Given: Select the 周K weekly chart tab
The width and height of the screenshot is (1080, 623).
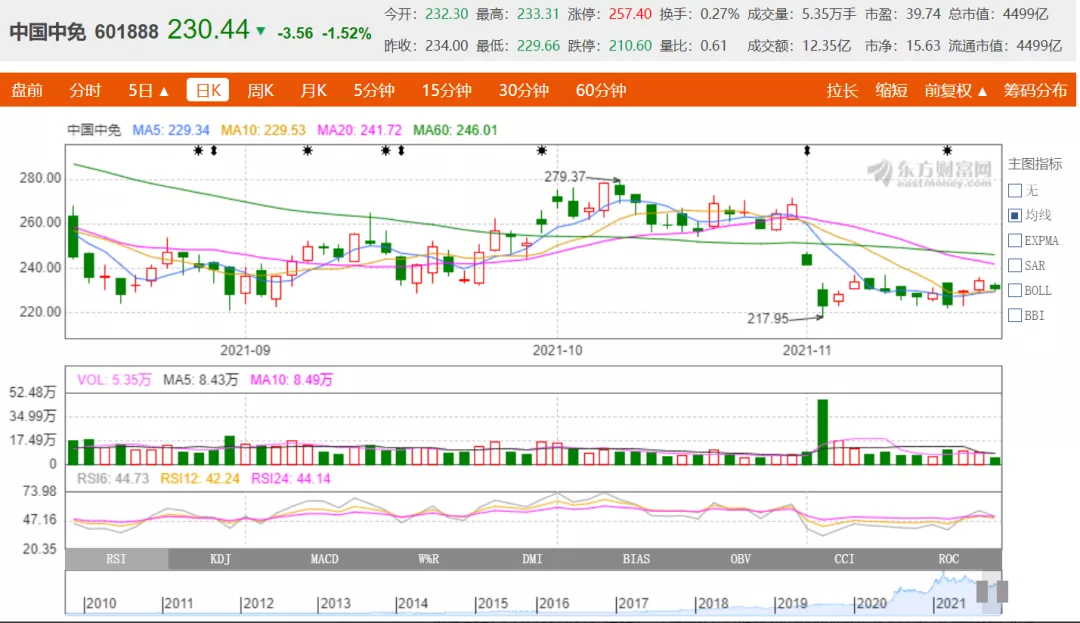Looking at the screenshot, I should point(260,90).
